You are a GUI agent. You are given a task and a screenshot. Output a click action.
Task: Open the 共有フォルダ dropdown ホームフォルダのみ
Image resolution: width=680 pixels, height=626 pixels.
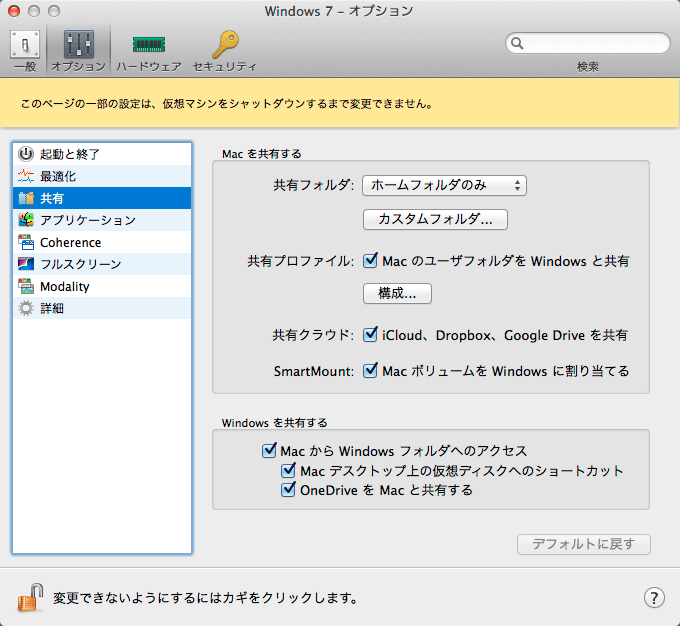pyautogui.click(x=445, y=186)
